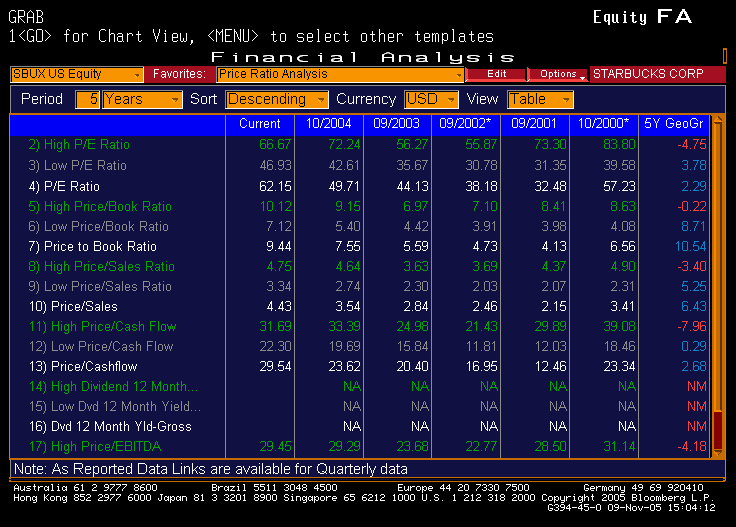
Task: Open the SBUX US Equity security dropdown
Action: point(77,74)
